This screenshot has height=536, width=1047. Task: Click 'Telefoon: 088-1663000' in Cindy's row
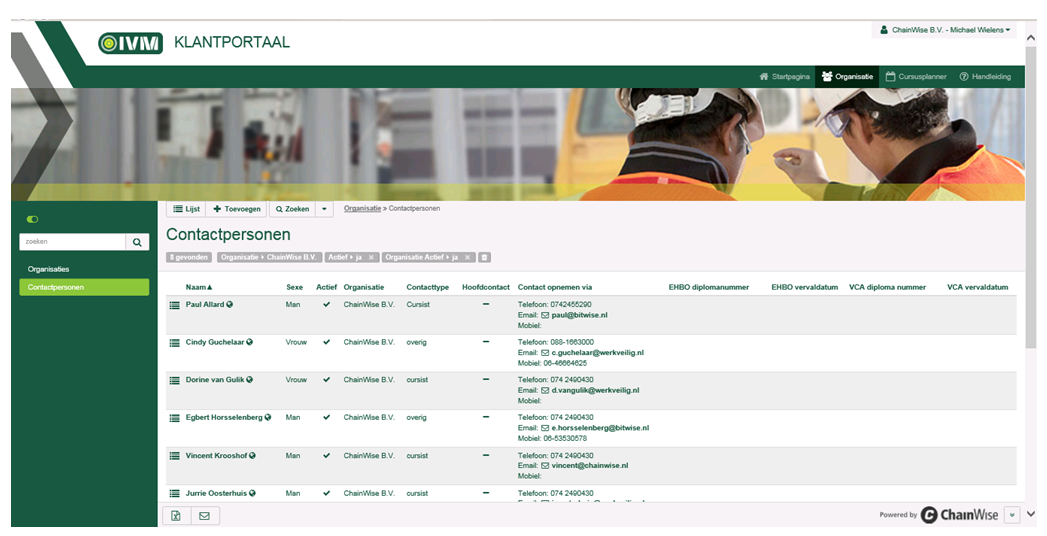point(556,342)
